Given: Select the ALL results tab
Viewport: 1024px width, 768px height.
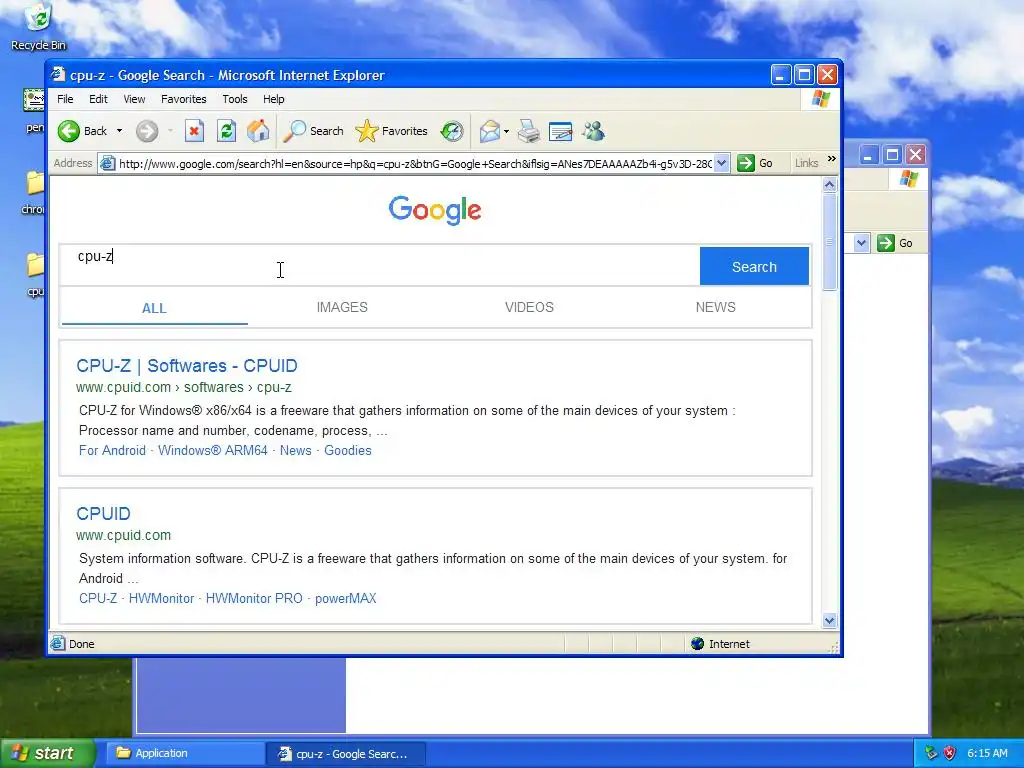Looking at the screenshot, I should point(154,308).
